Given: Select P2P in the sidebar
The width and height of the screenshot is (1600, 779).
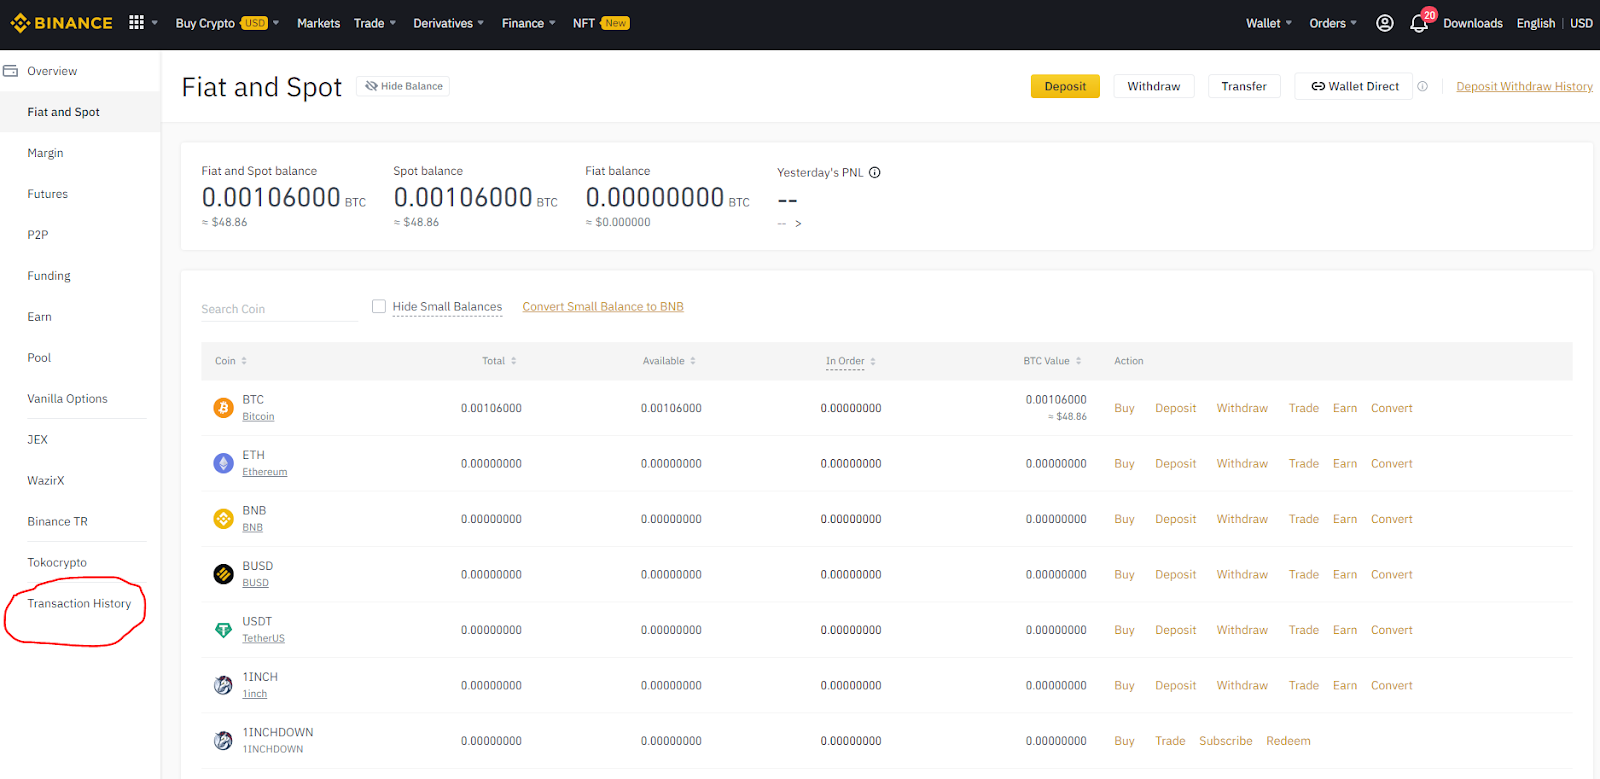Looking at the screenshot, I should [37, 235].
